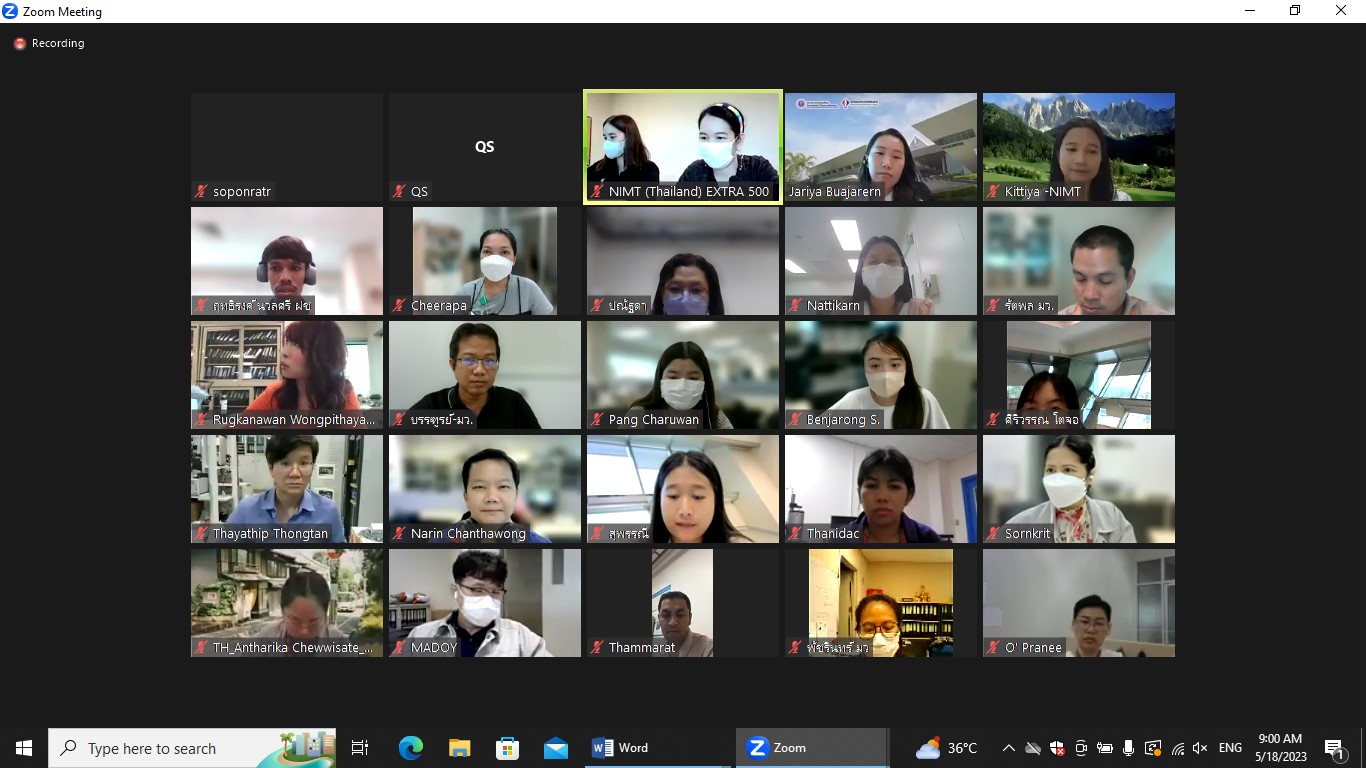The width and height of the screenshot is (1366, 768).
Task: Expand the hidden system tray icons chevron
Action: 1008,748
